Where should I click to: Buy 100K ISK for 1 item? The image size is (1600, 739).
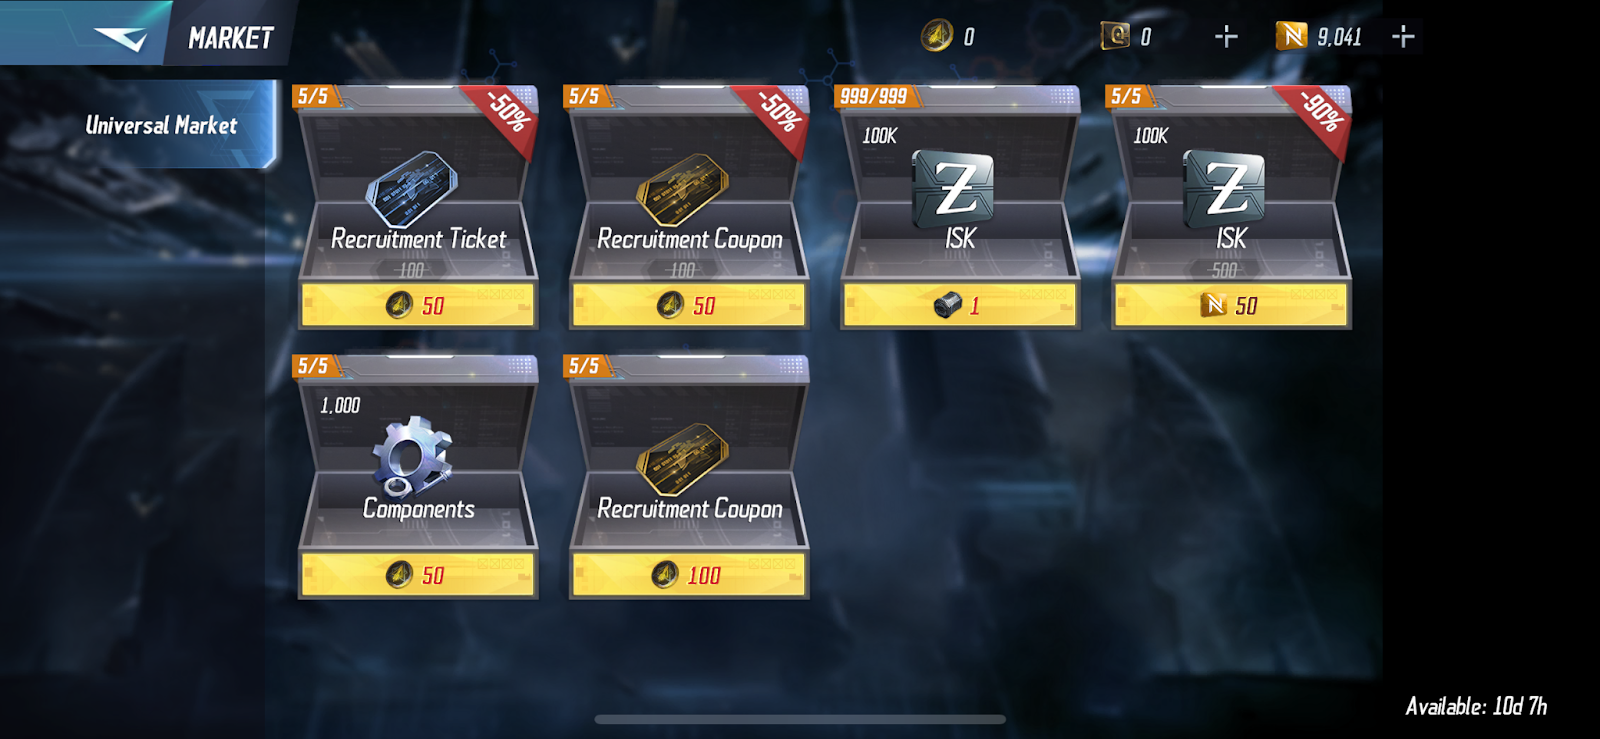click(960, 305)
